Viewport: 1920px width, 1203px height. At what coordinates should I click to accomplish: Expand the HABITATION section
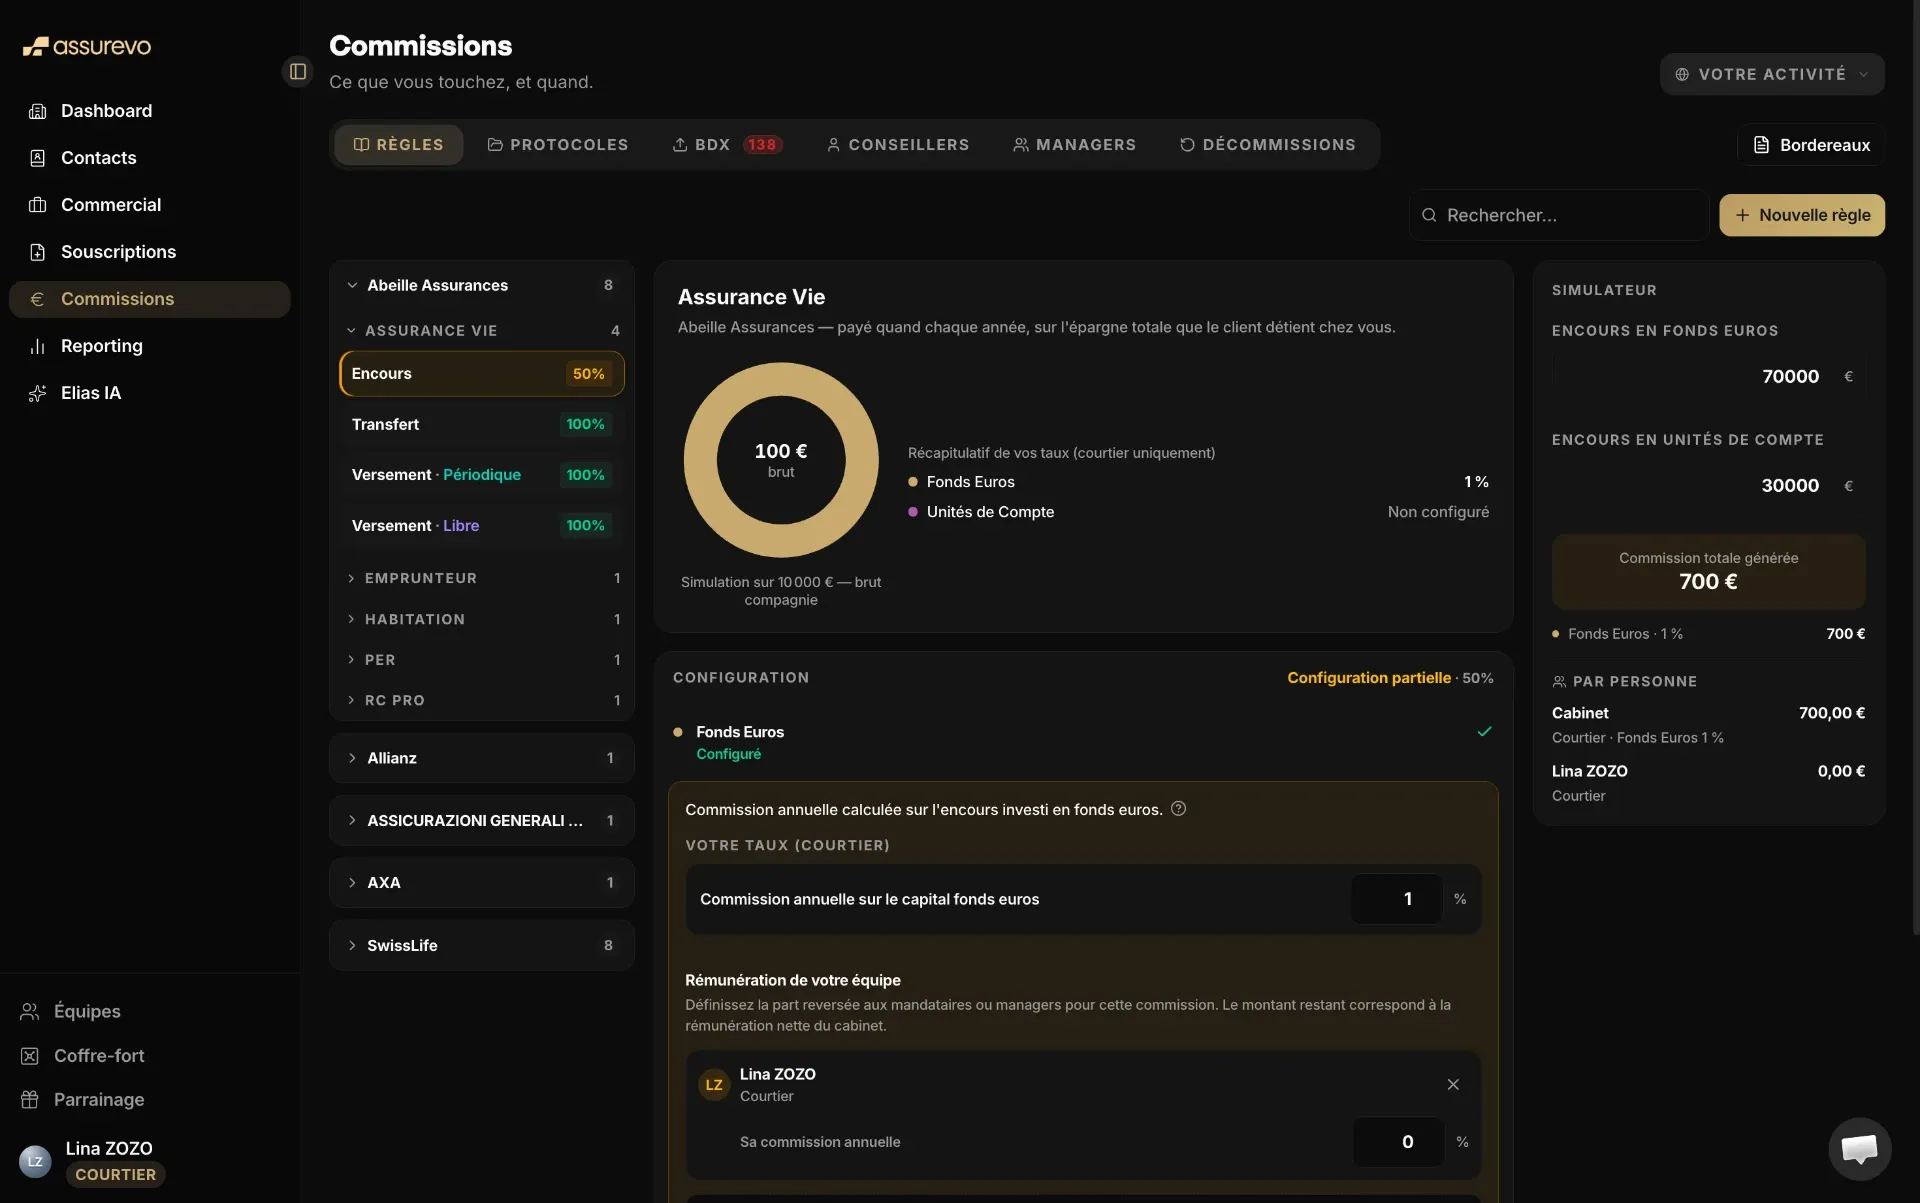coord(482,620)
